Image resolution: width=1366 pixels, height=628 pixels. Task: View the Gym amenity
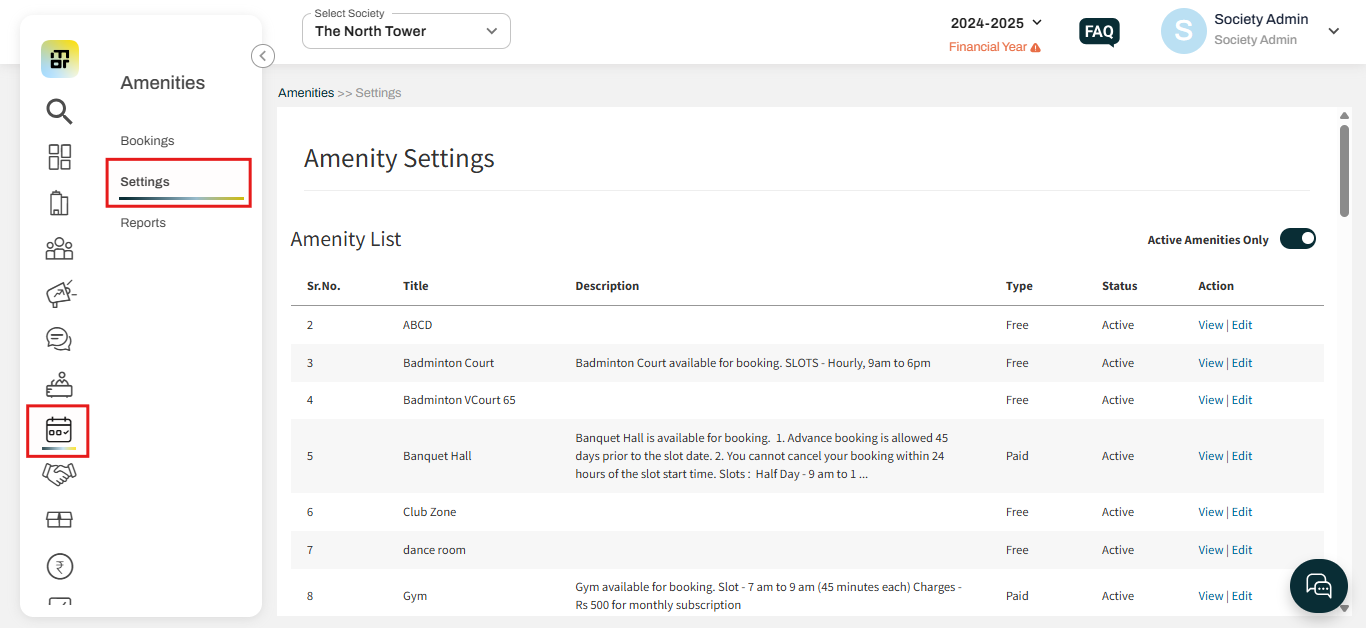[x=1210, y=596]
